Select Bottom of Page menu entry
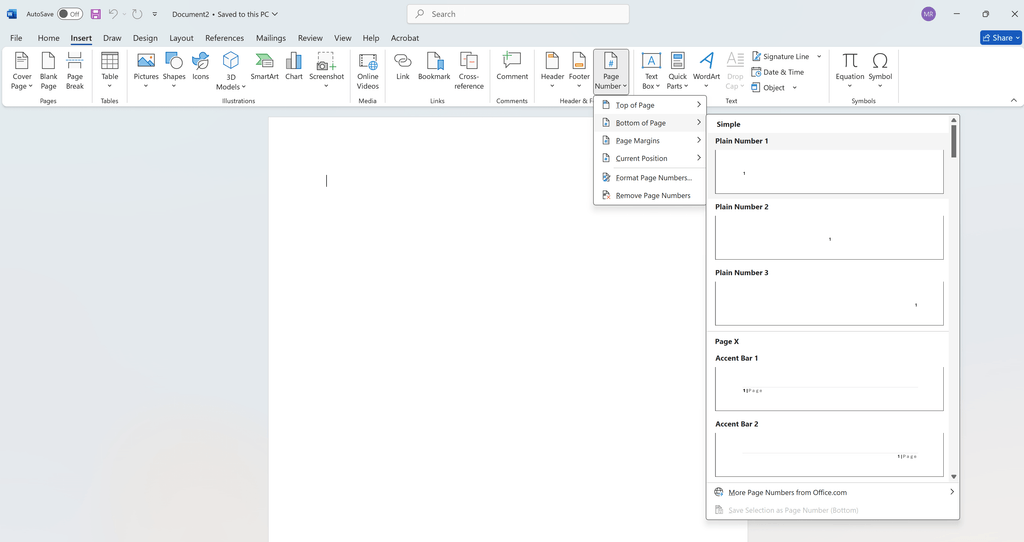The image size is (1024, 542). (650, 123)
